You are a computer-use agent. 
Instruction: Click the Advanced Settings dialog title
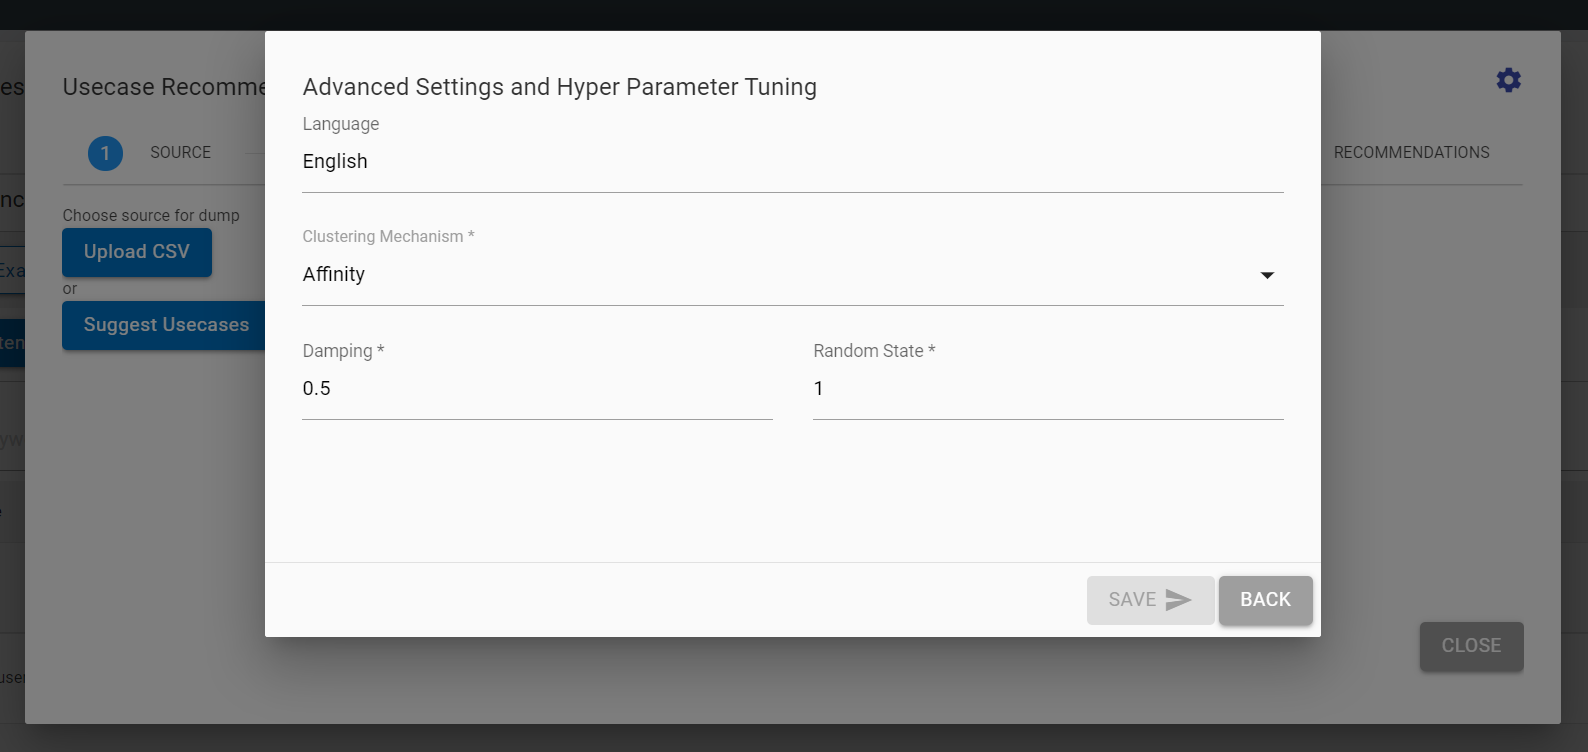tap(559, 87)
